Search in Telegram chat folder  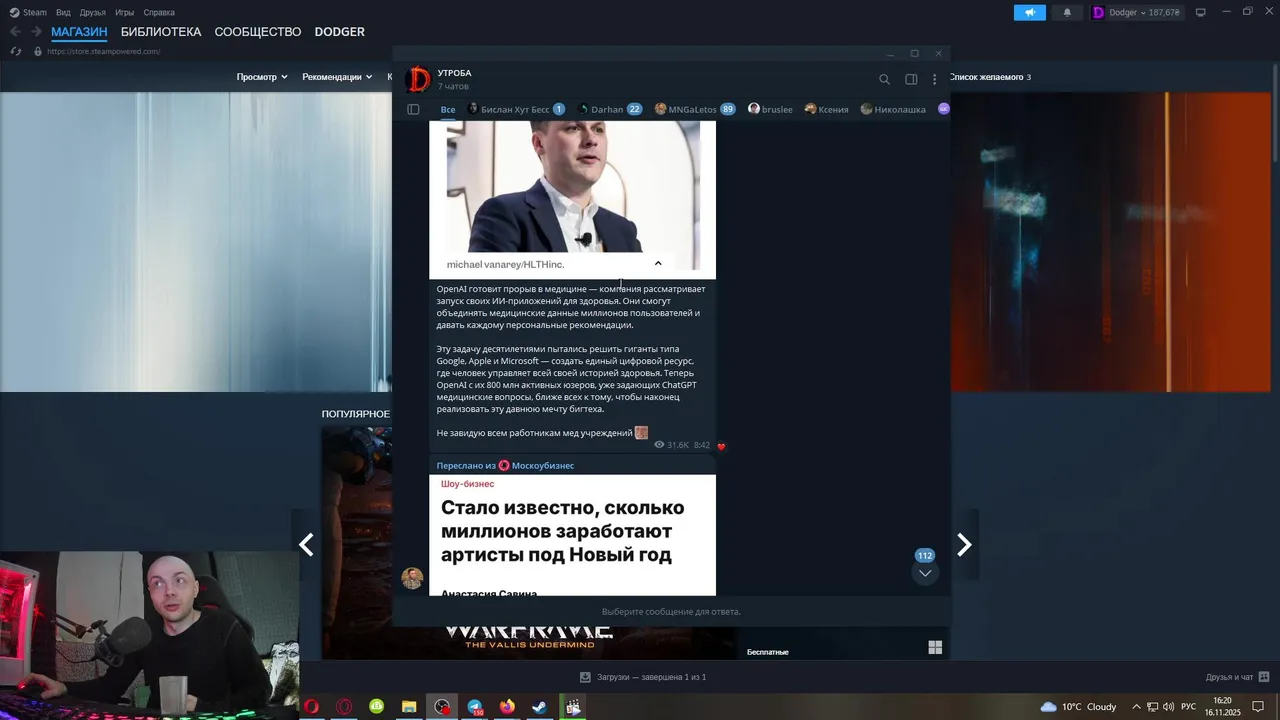[x=884, y=79]
